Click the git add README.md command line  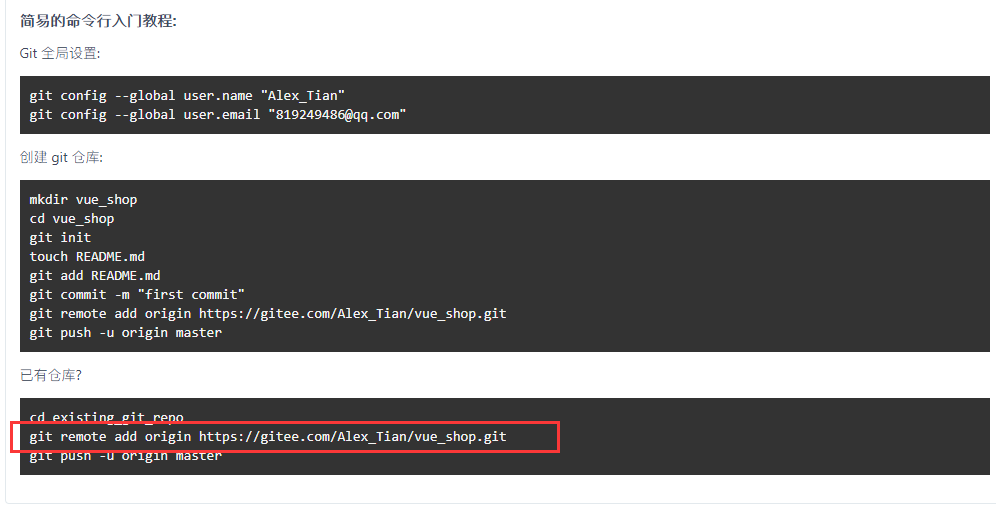point(95,276)
